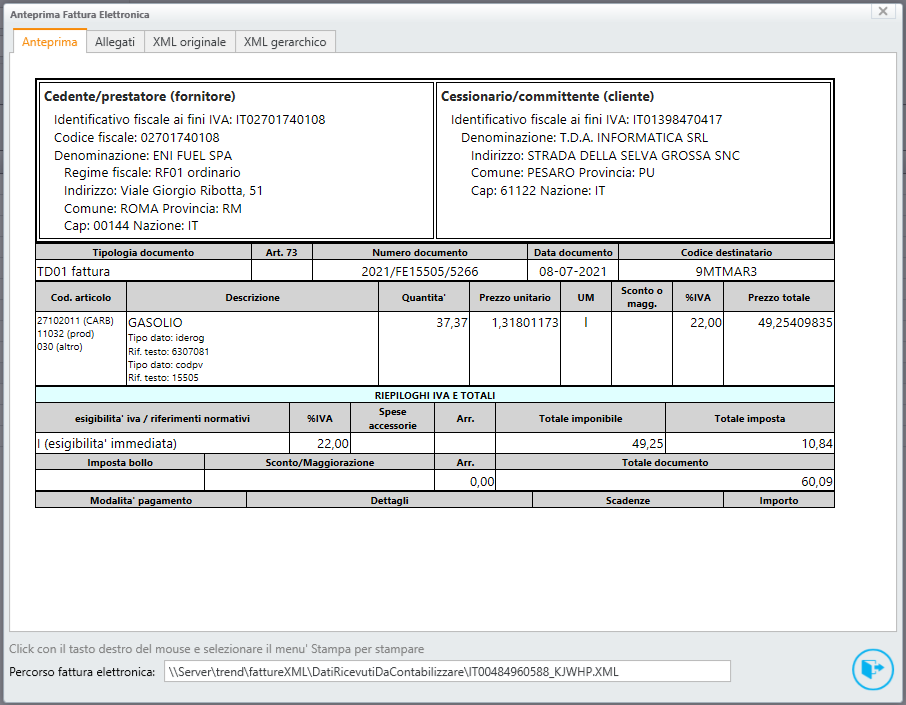Click the Totale imponibile value 49,25

(647, 443)
